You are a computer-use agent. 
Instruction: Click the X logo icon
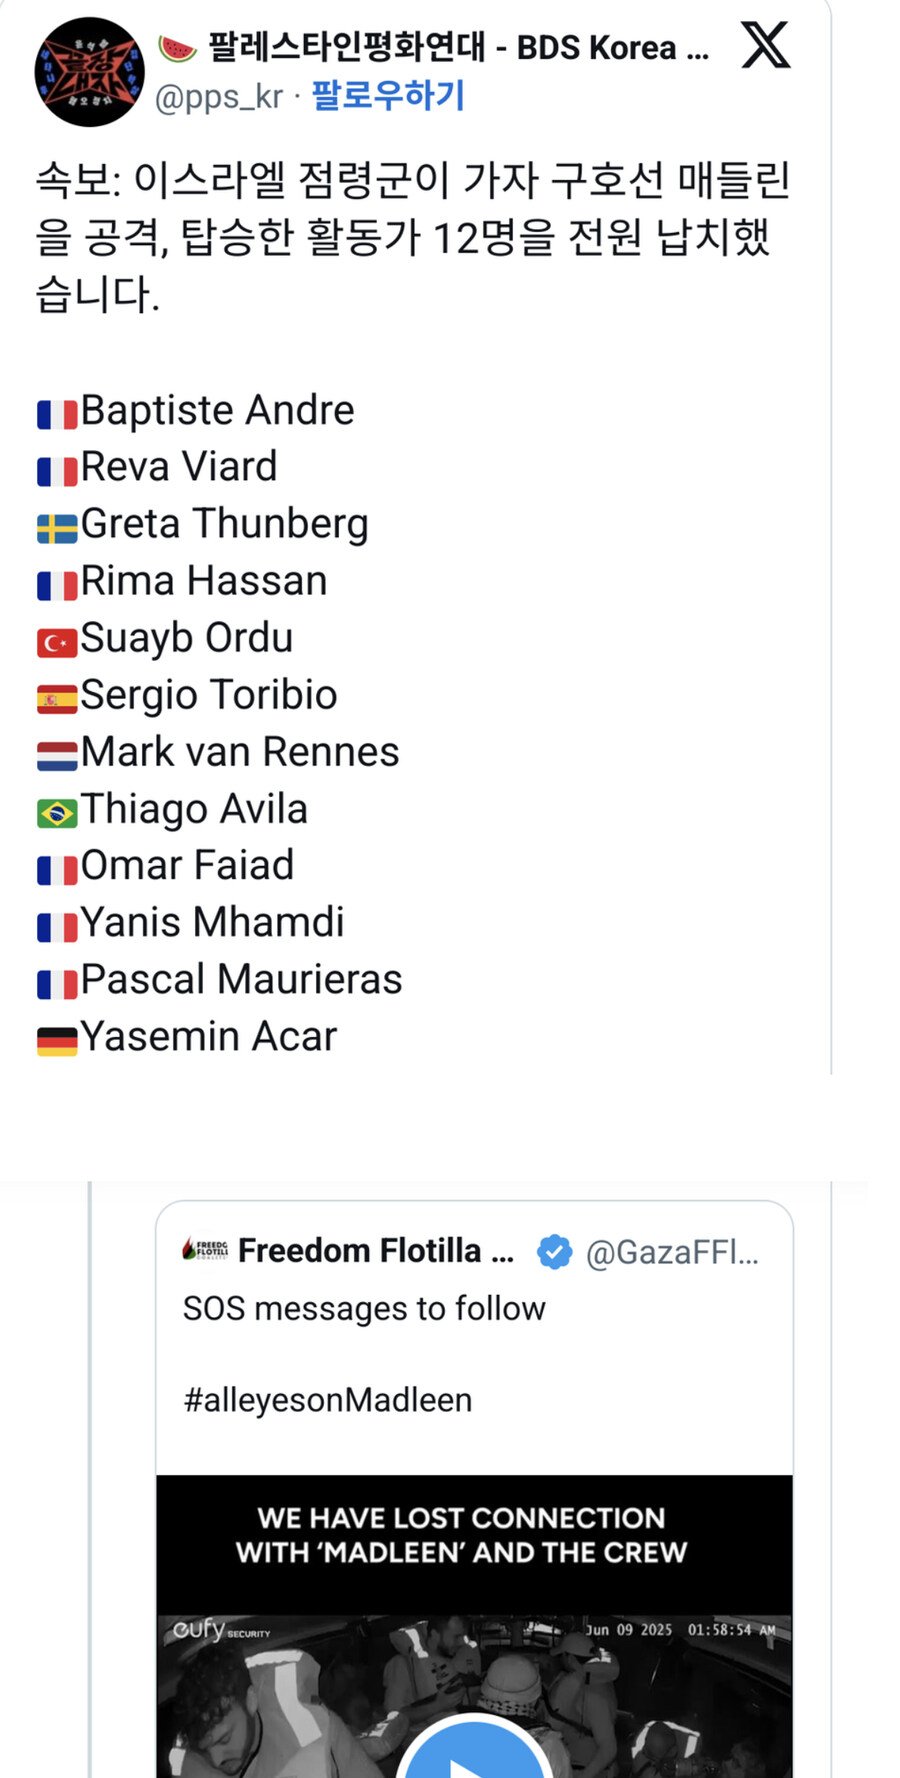point(765,46)
